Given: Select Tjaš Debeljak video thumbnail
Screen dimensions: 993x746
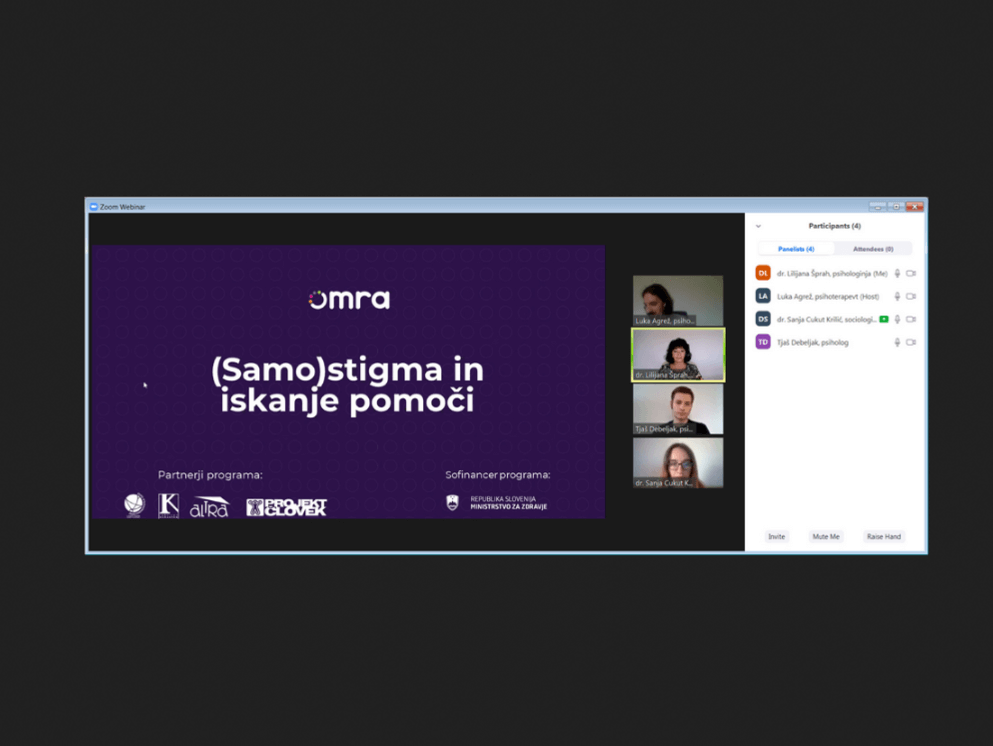Looking at the screenshot, I should click(678, 409).
